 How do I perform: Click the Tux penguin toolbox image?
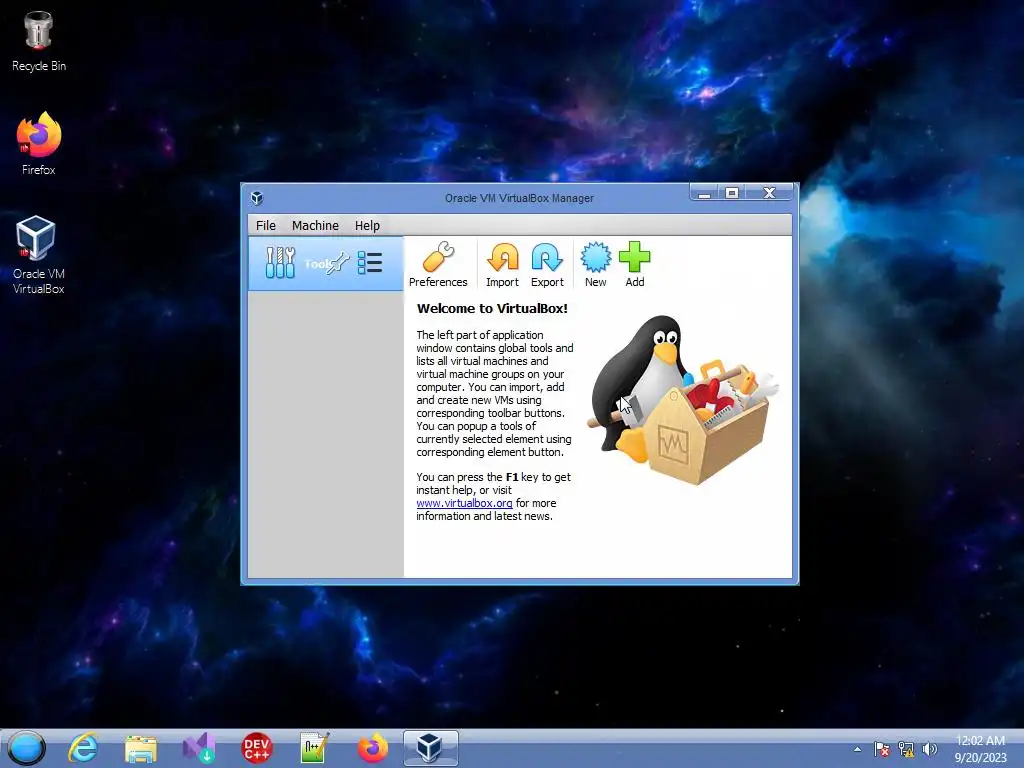pyautogui.click(x=682, y=400)
